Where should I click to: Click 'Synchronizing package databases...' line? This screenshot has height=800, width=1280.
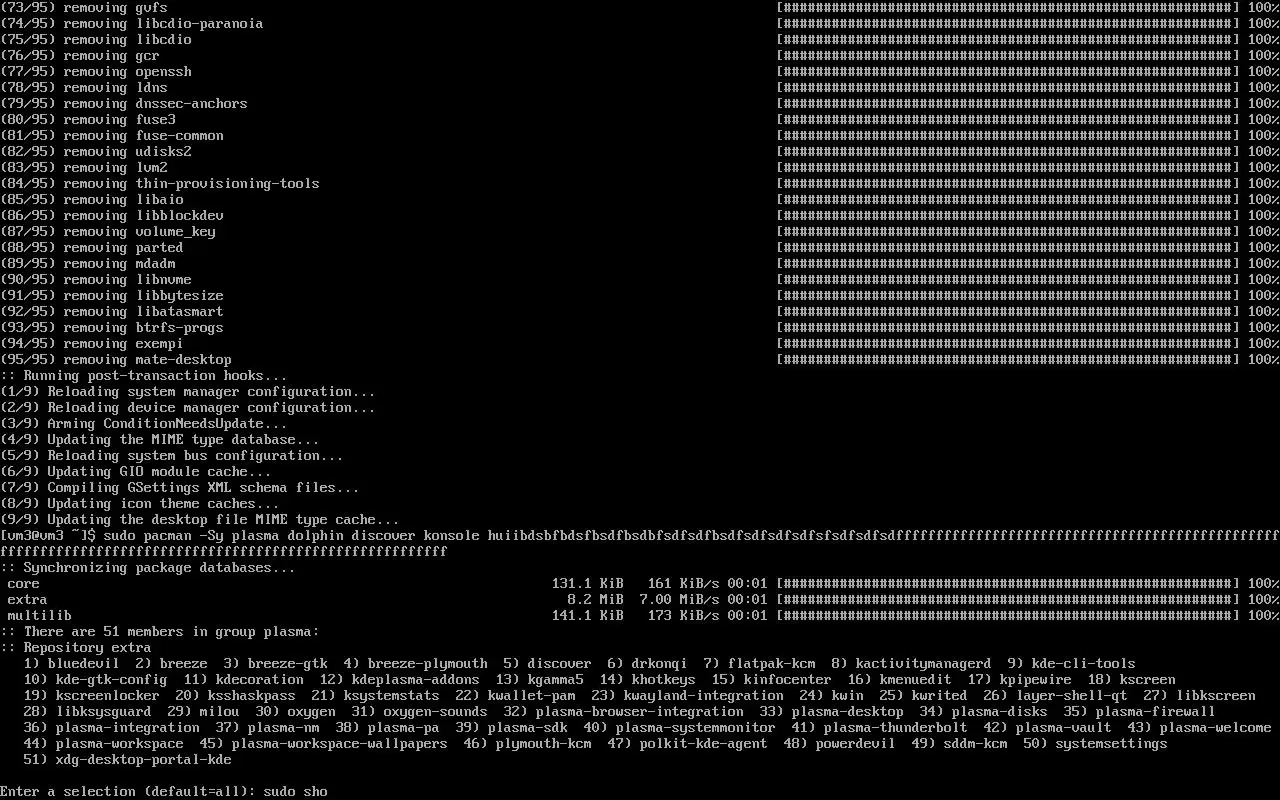click(x=148, y=567)
